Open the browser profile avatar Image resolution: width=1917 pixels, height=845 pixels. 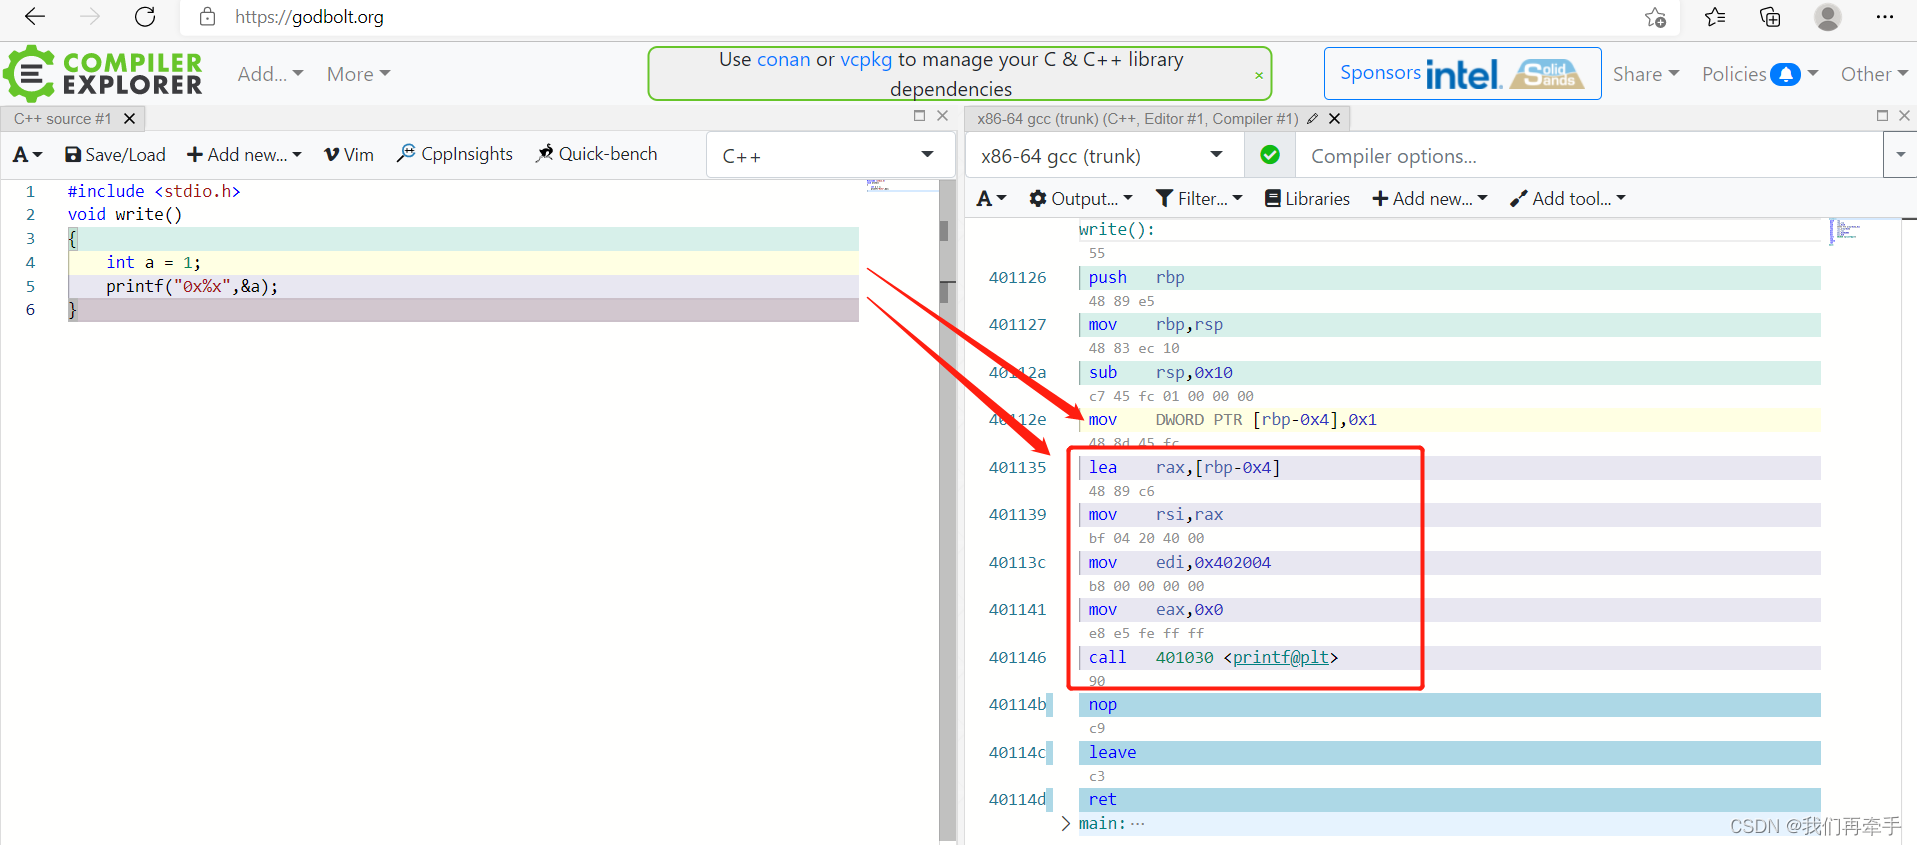pos(1828,17)
